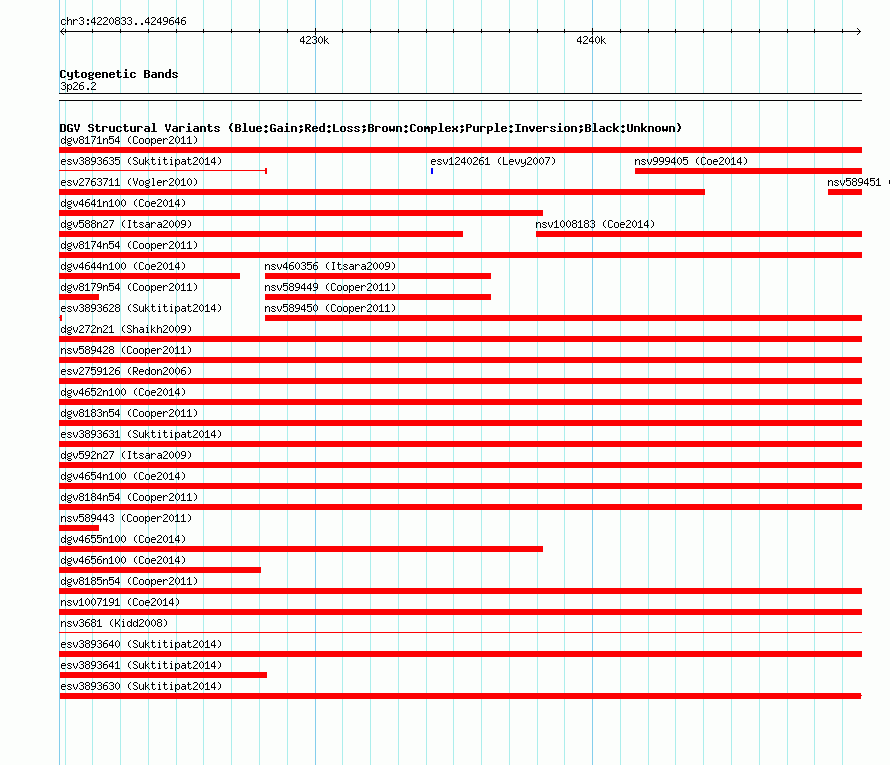Open dgv4654n100 (Coe2014) variant label
This screenshot has width=890, height=765.
pyautogui.click(x=123, y=476)
